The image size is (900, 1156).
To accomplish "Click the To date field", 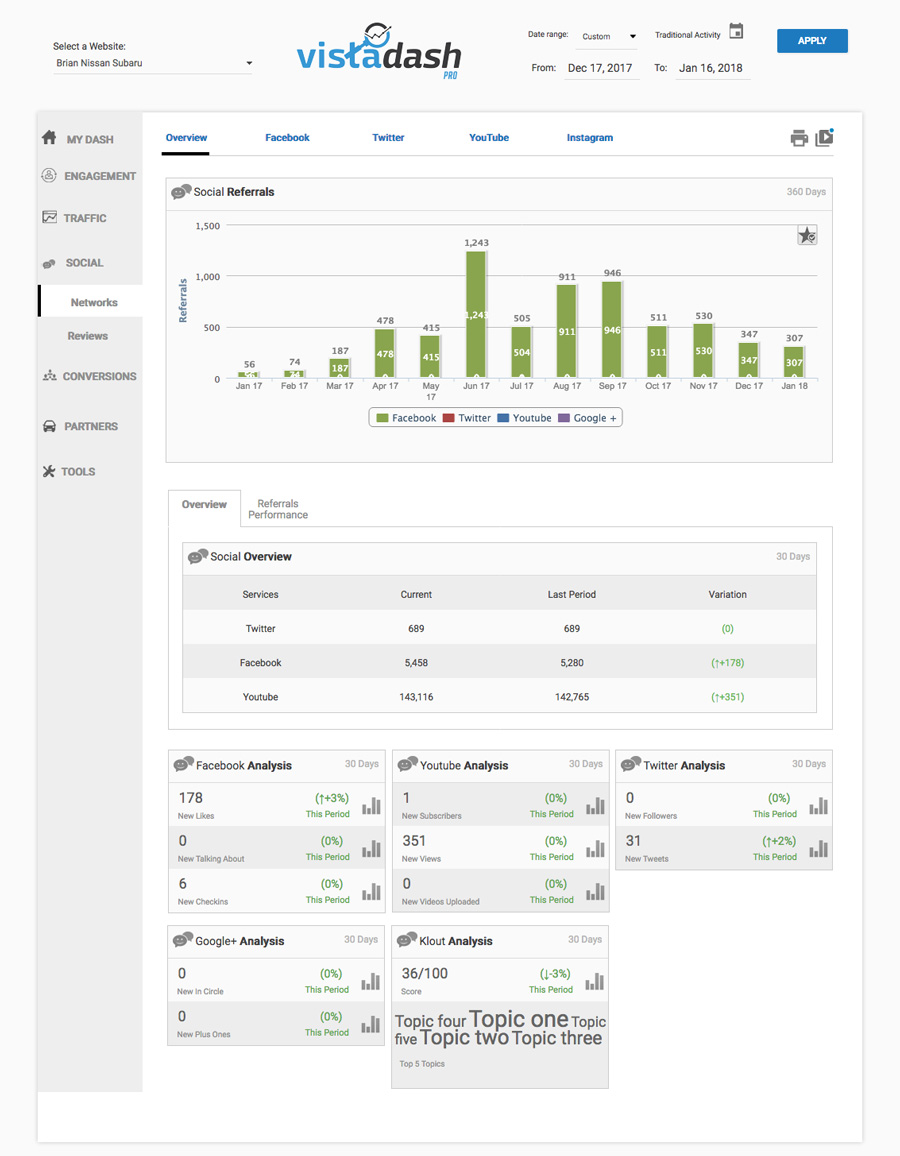I will click(x=711, y=68).
